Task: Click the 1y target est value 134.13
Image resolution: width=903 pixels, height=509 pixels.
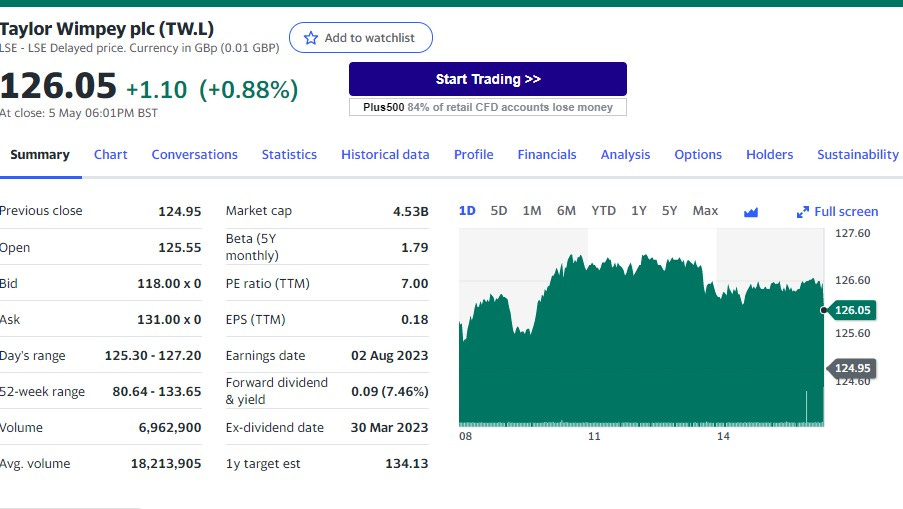Action: click(407, 464)
